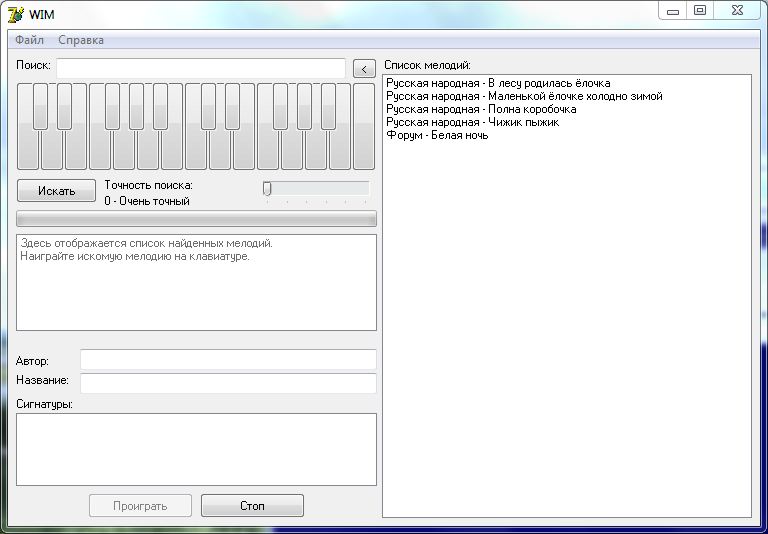Click the WIM application icon in title bar
The width and height of the screenshot is (768, 534).
point(15,13)
